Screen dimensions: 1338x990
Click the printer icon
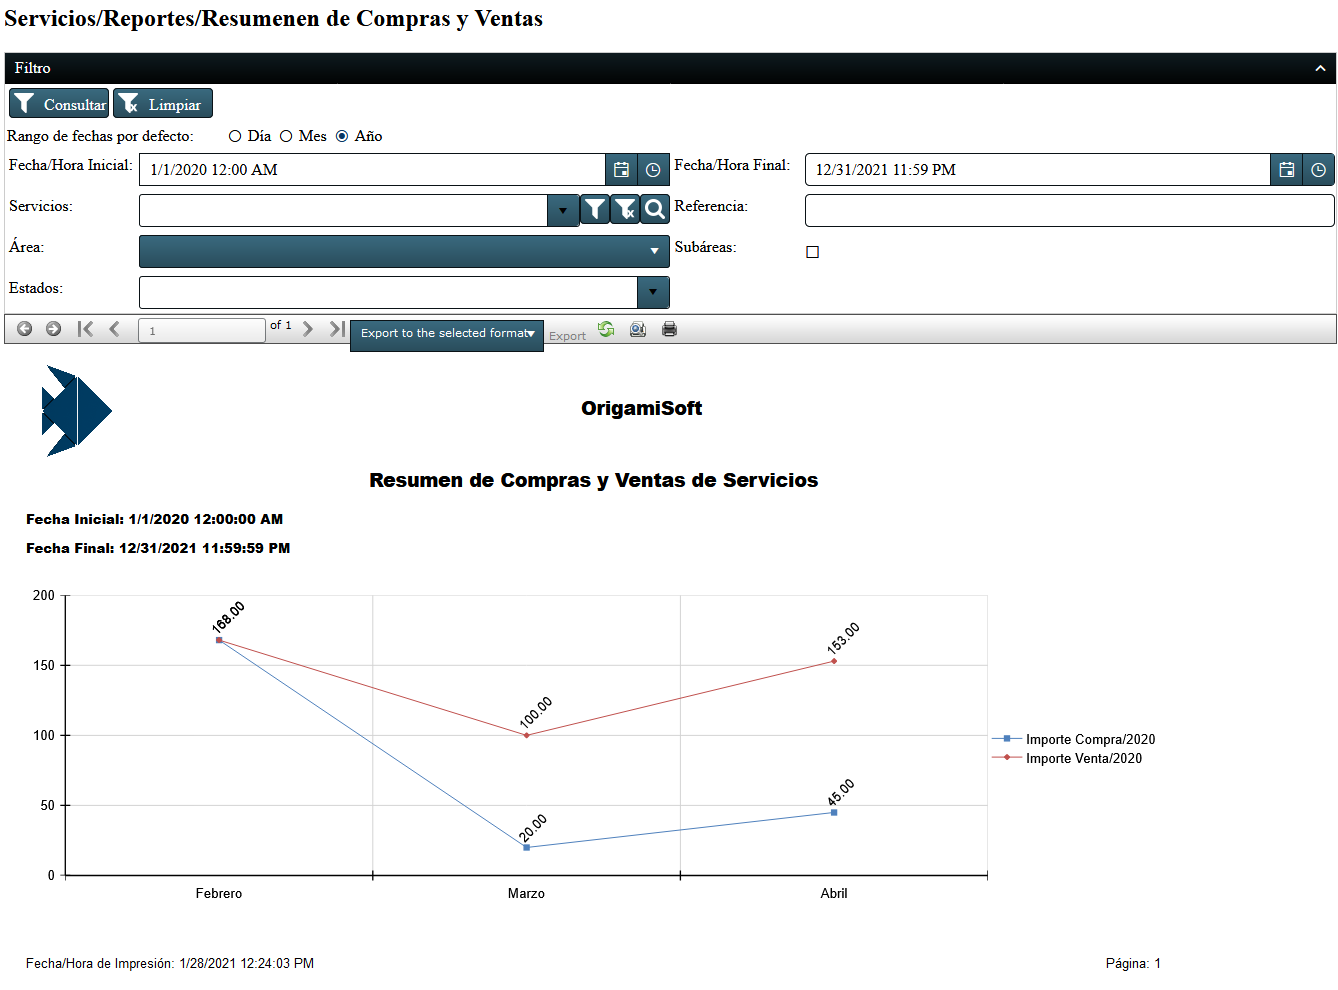point(670,329)
